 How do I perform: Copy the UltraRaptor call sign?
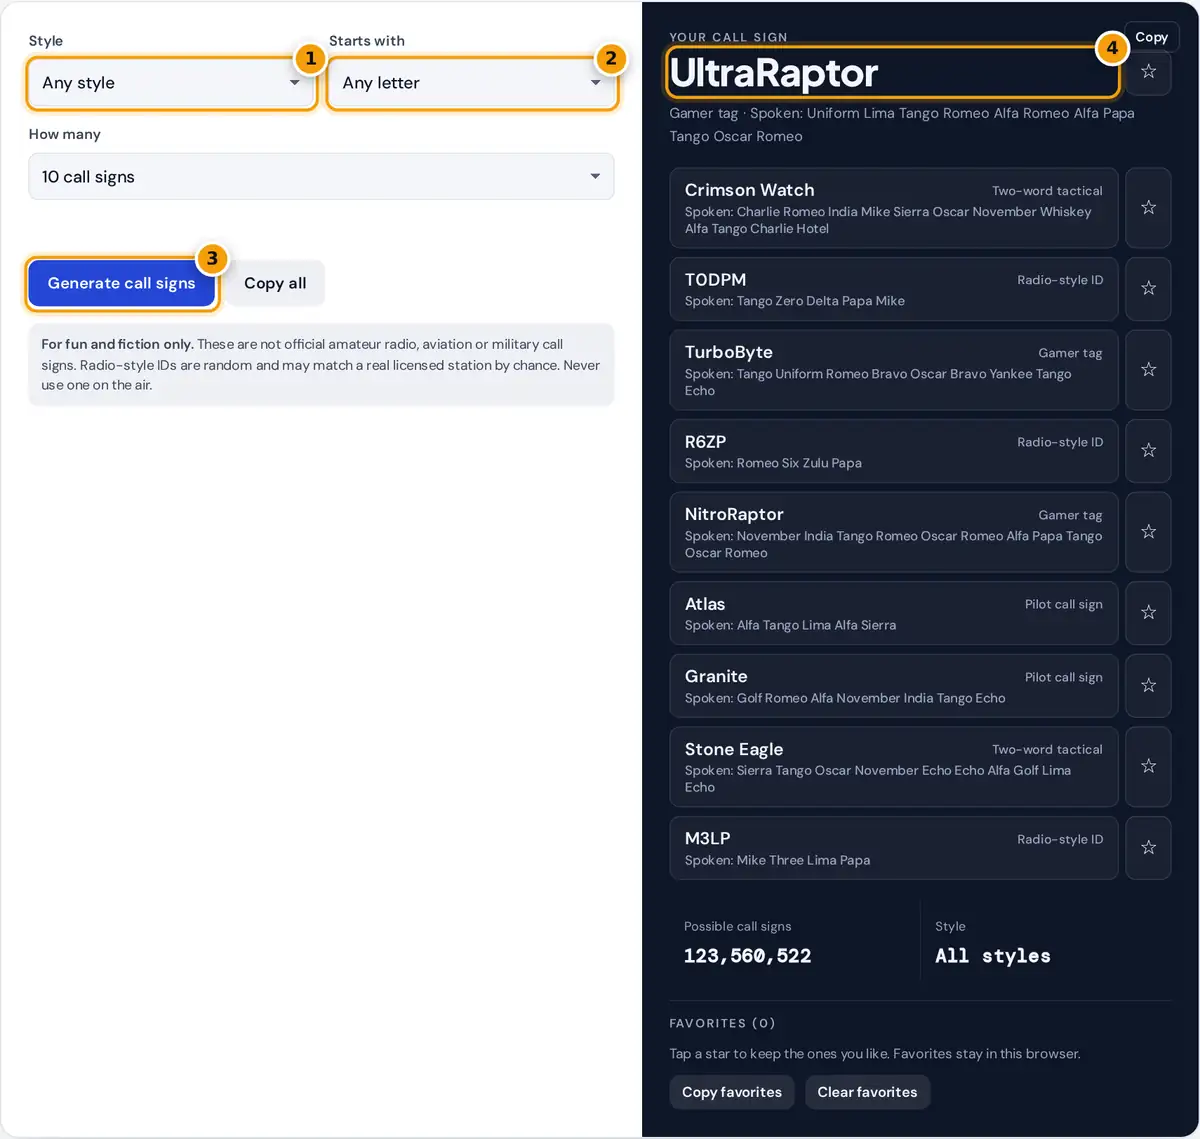tap(1151, 37)
